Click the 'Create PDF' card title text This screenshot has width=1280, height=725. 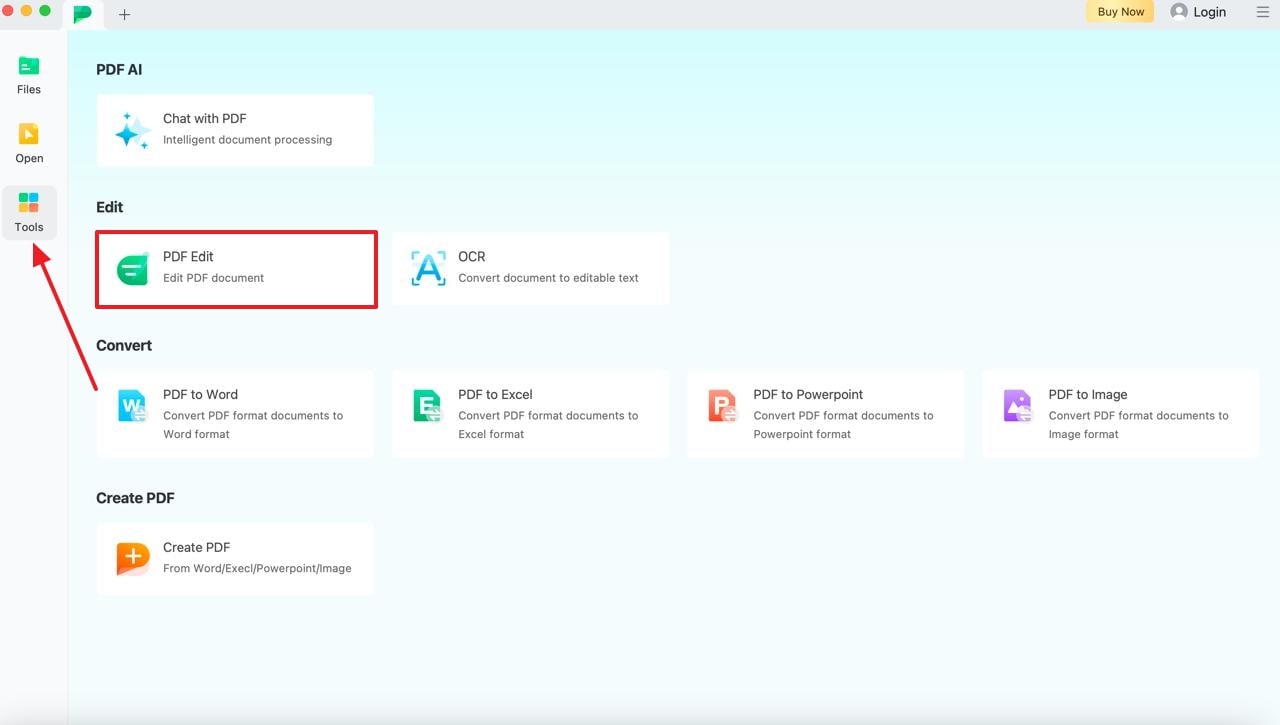[x=197, y=547]
